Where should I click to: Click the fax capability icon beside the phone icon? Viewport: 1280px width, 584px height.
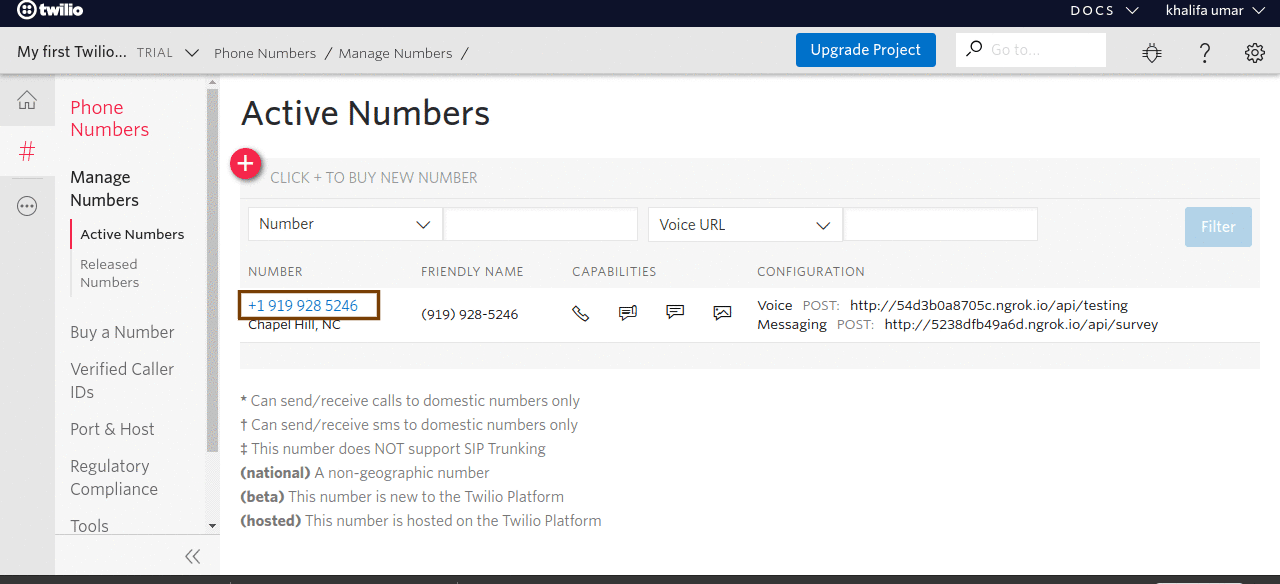628,313
